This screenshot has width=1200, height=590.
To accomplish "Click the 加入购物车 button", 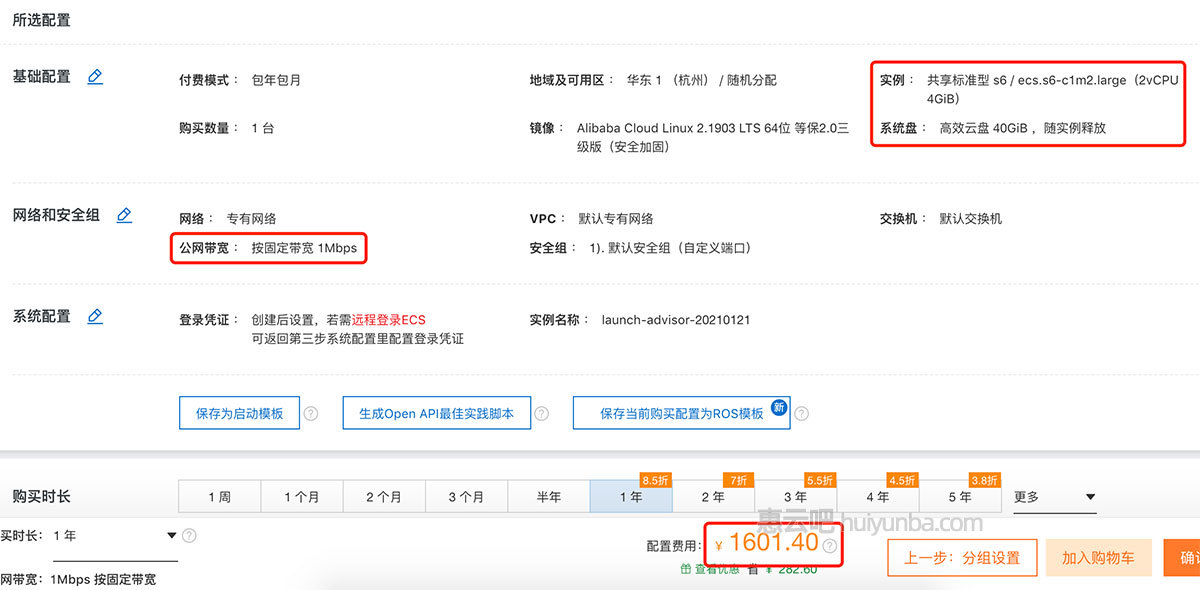I will coord(1098,558).
